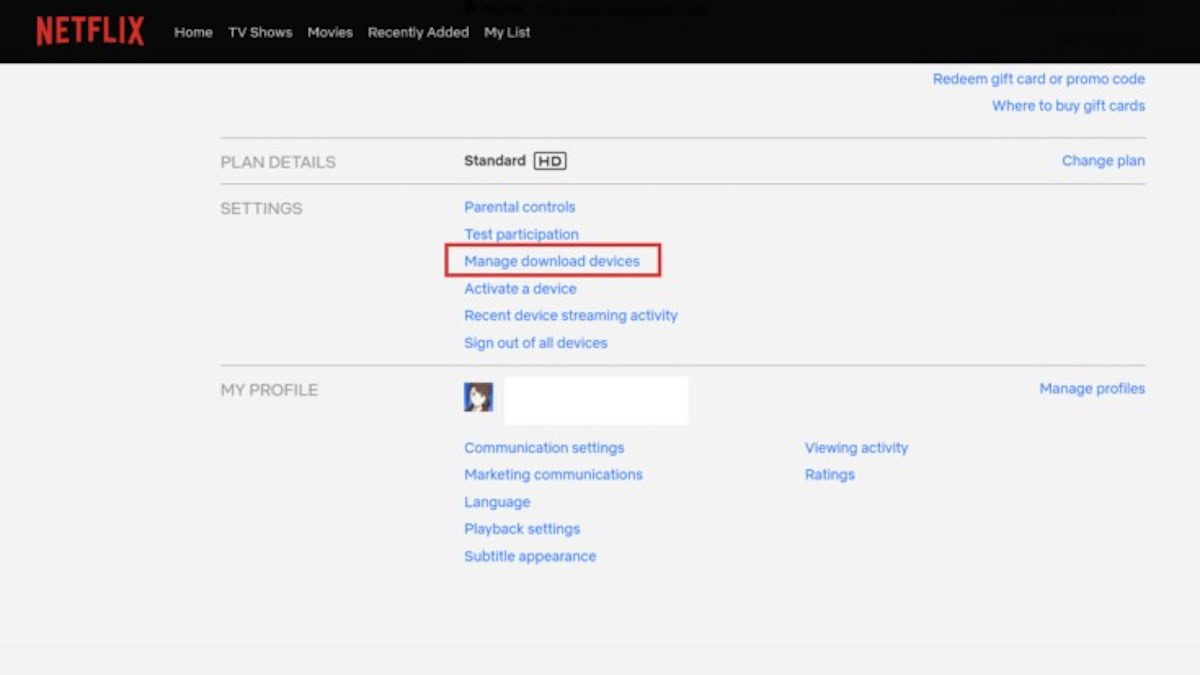Viewport: 1200px width, 675px height.
Task: Open Where to buy gift cards
Action: 1068,106
